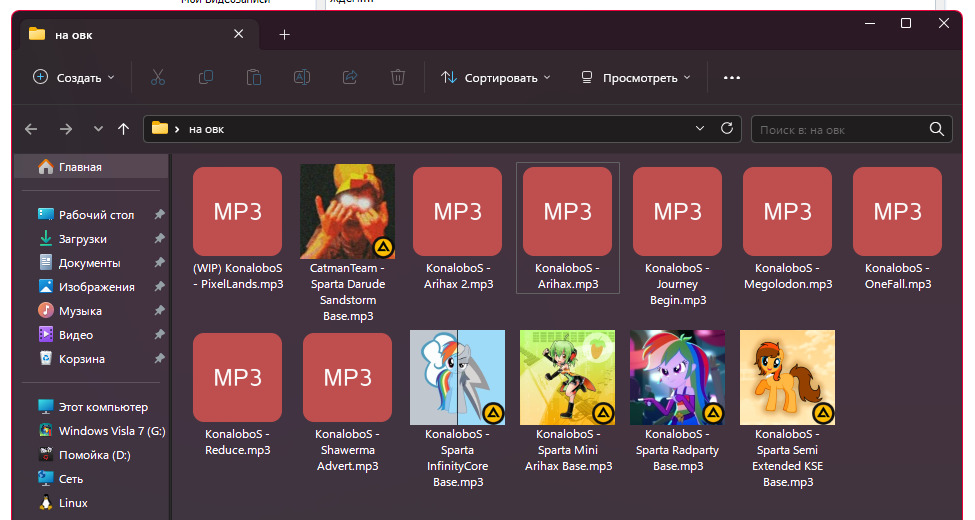Select Музыка in the navigation pane
This screenshot has height=520, width=975.
point(80,311)
